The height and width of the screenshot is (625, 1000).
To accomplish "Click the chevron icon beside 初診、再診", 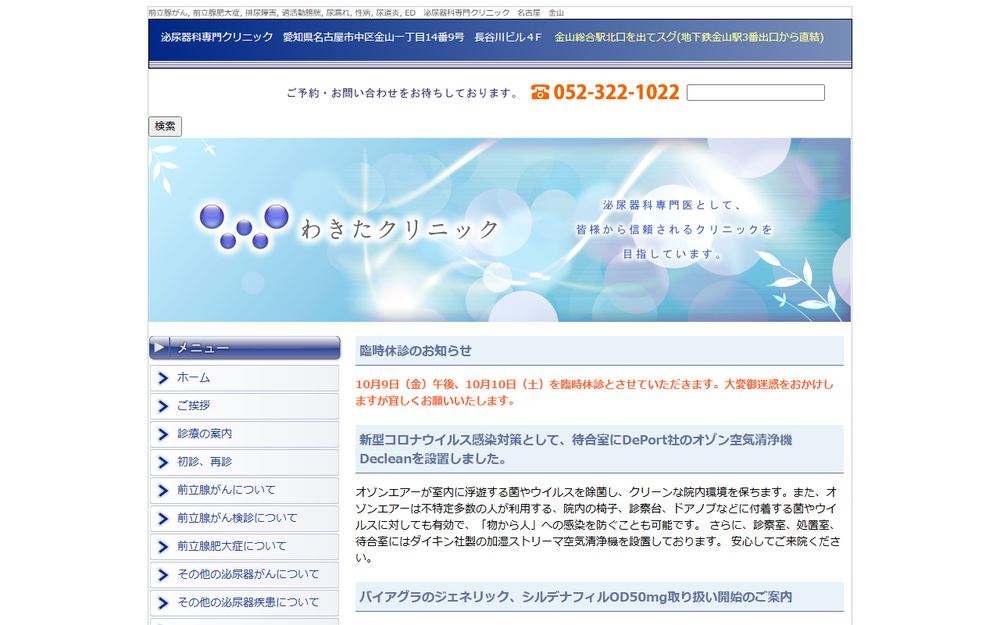I will tap(163, 462).
